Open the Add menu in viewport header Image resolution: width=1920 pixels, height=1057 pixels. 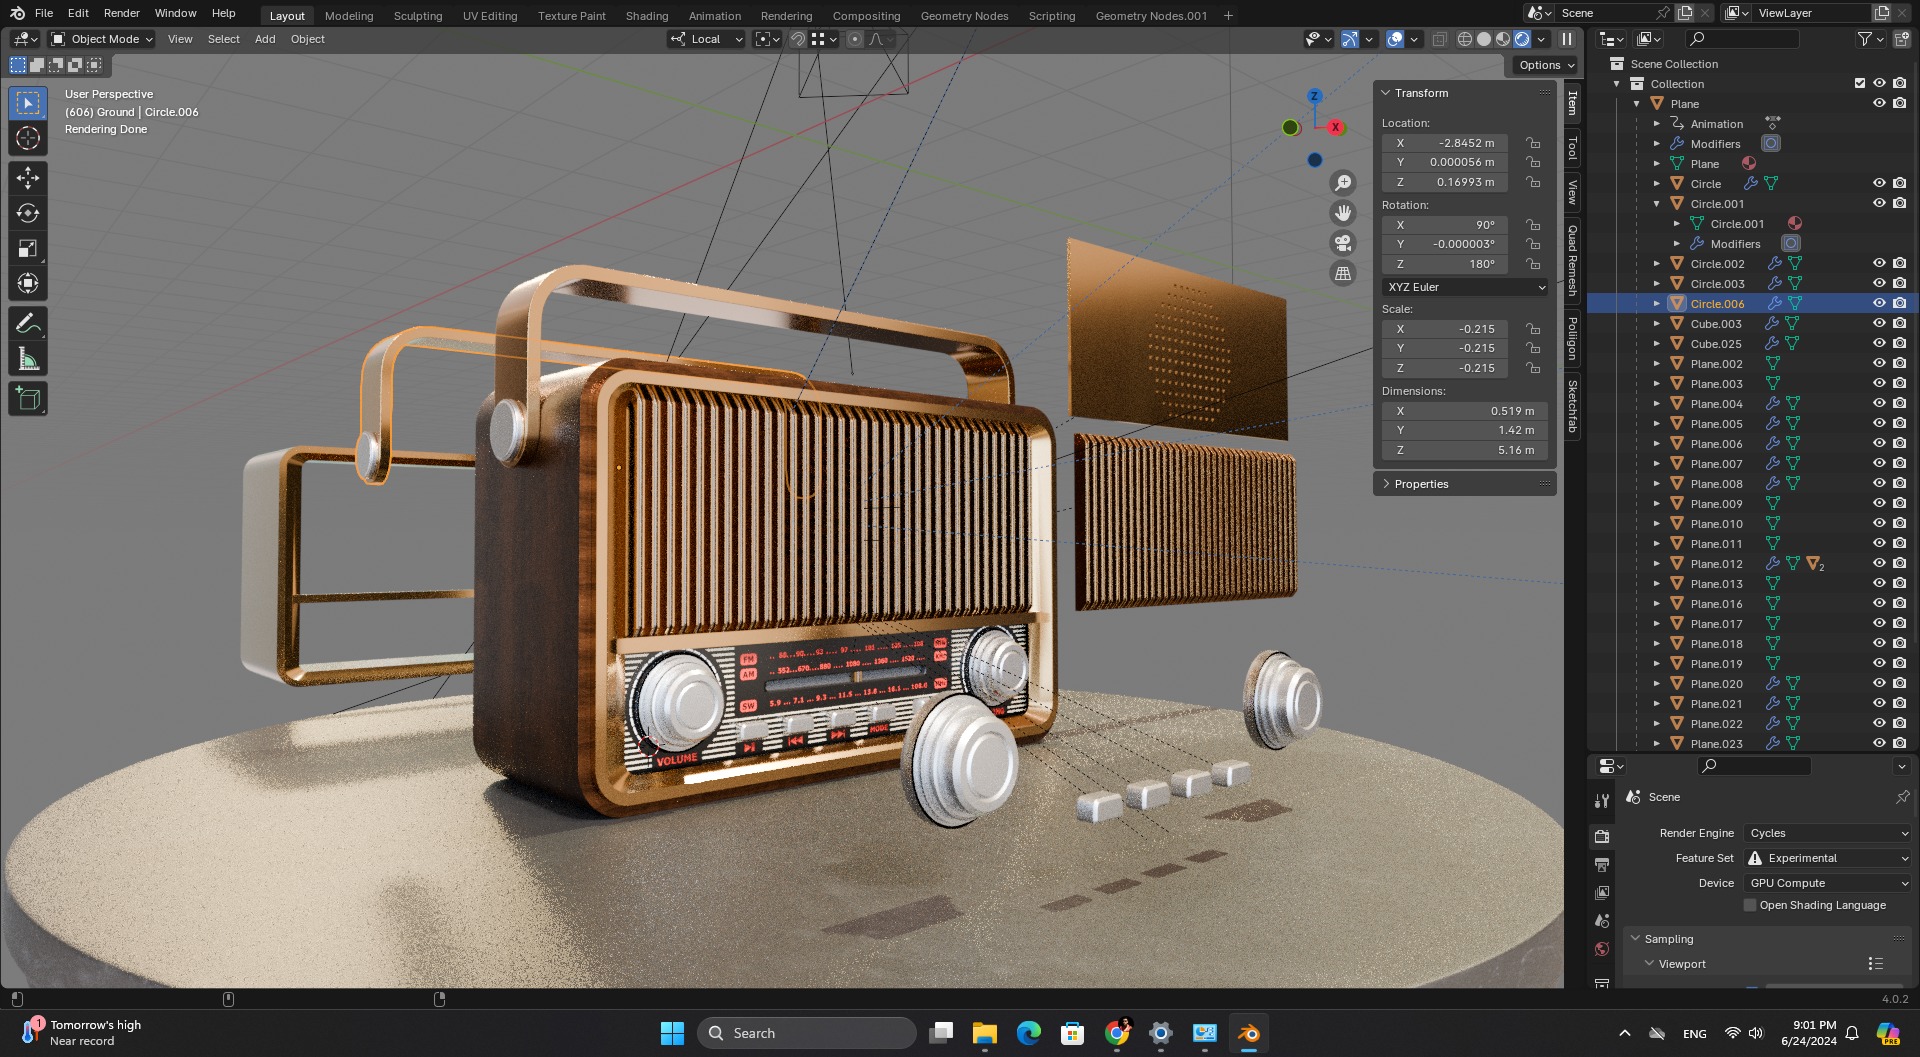click(x=265, y=39)
